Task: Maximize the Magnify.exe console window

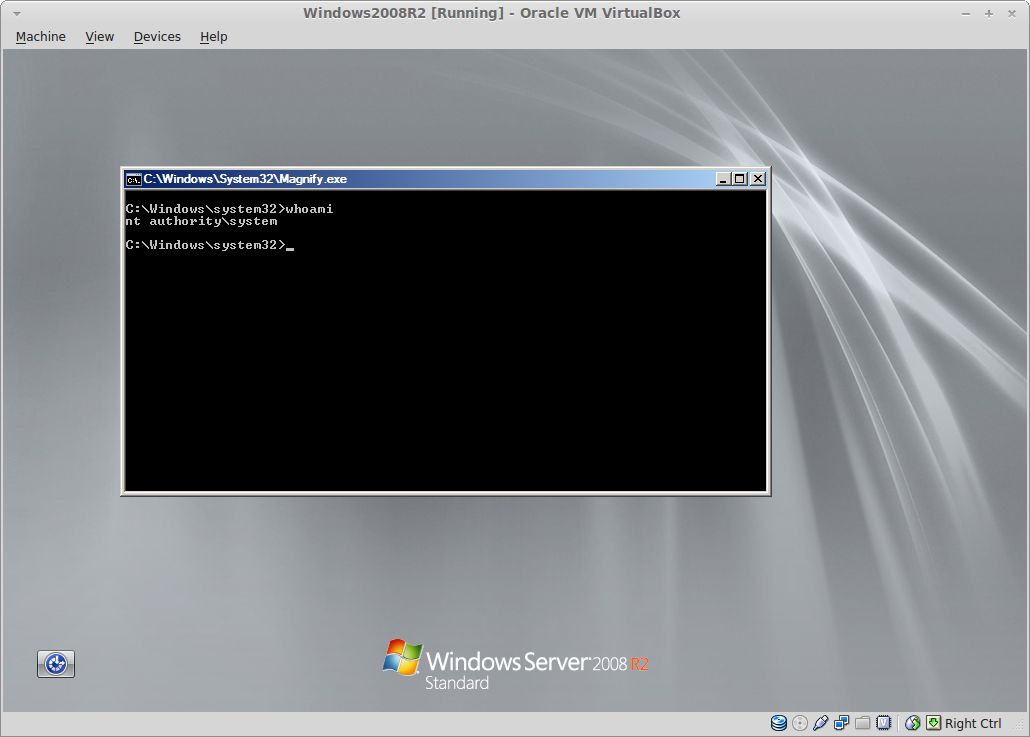Action: (x=740, y=179)
